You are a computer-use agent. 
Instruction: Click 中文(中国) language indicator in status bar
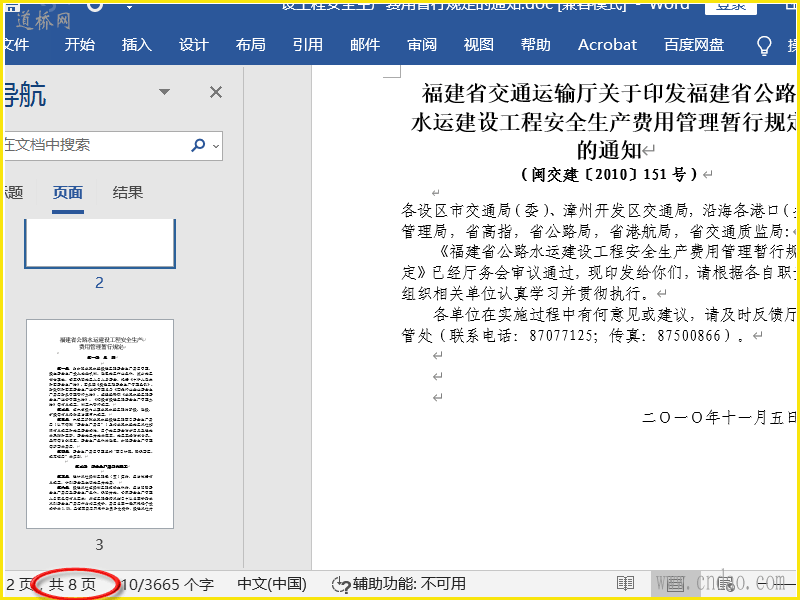tap(272, 584)
